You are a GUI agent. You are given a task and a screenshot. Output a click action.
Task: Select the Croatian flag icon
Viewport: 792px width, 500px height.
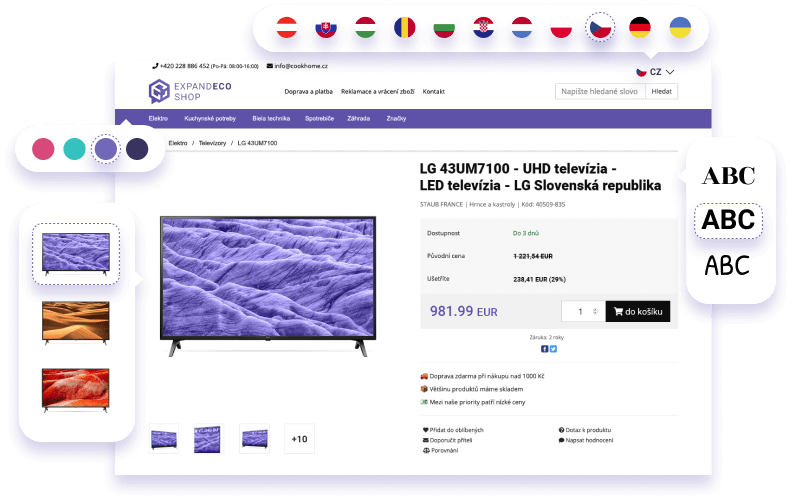tap(483, 28)
